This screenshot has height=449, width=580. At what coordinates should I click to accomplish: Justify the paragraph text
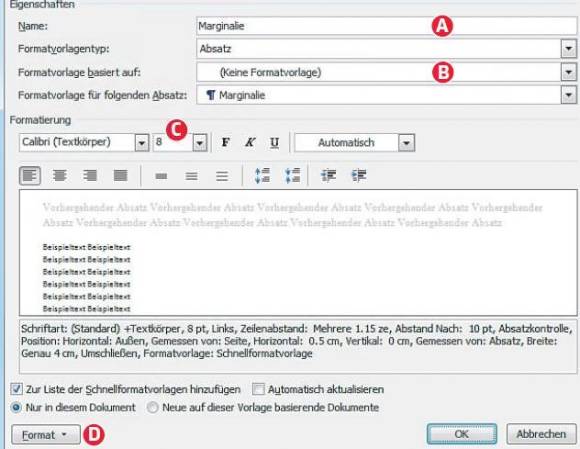[x=120, y=175]
